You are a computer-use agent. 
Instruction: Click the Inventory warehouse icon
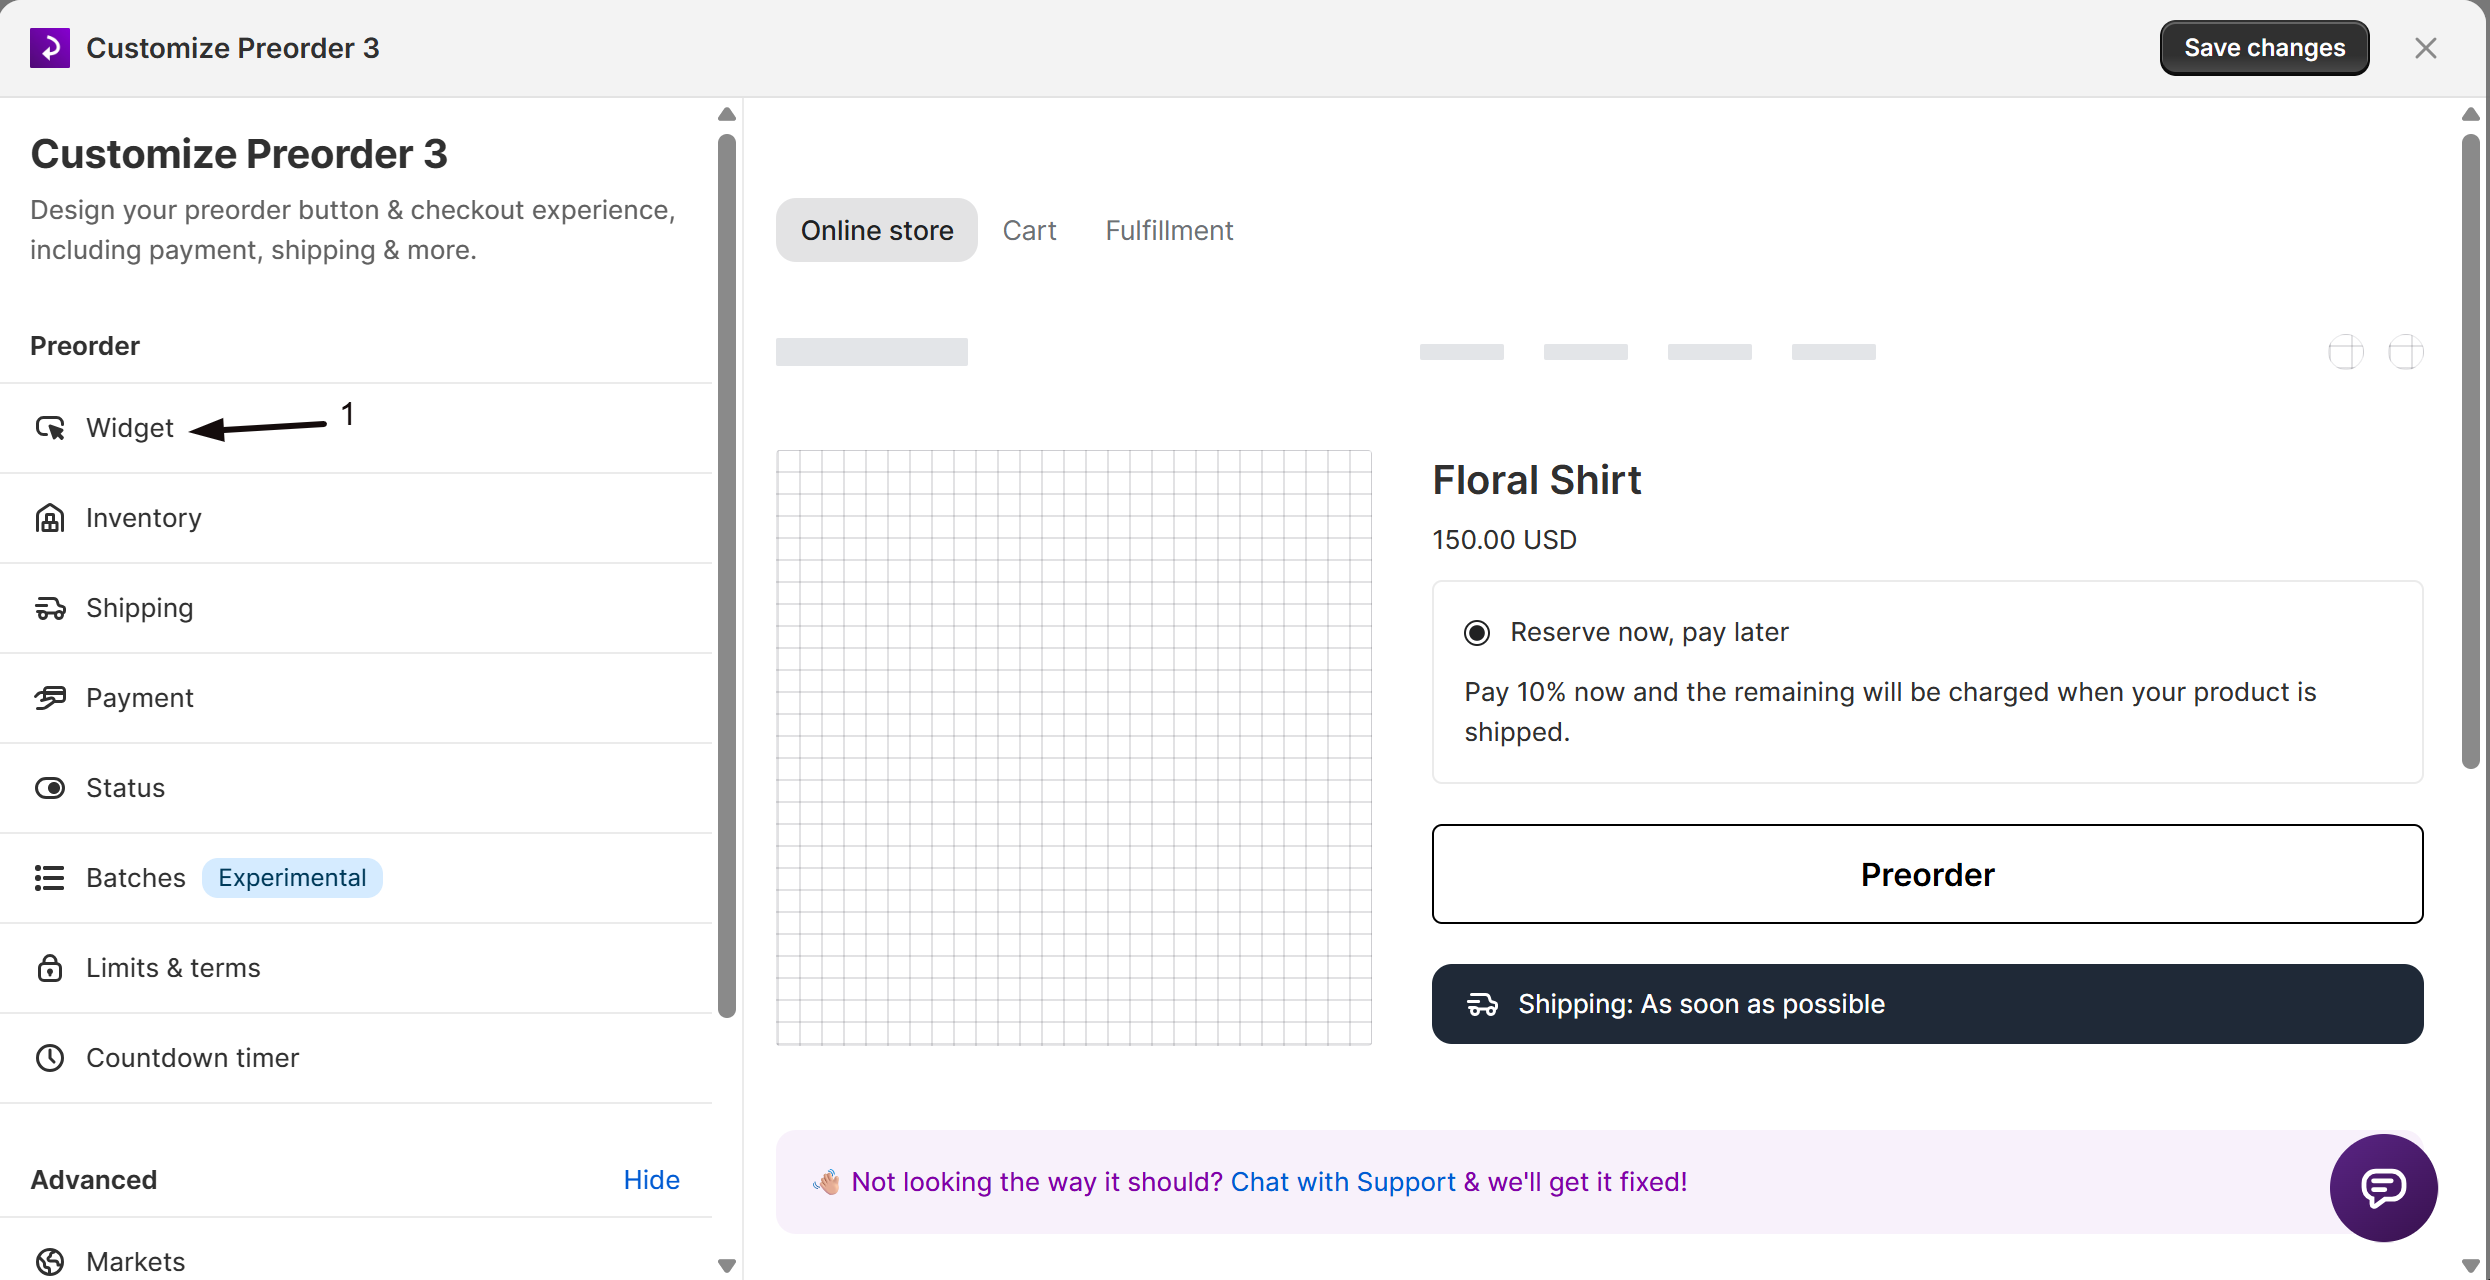(50, 518)
